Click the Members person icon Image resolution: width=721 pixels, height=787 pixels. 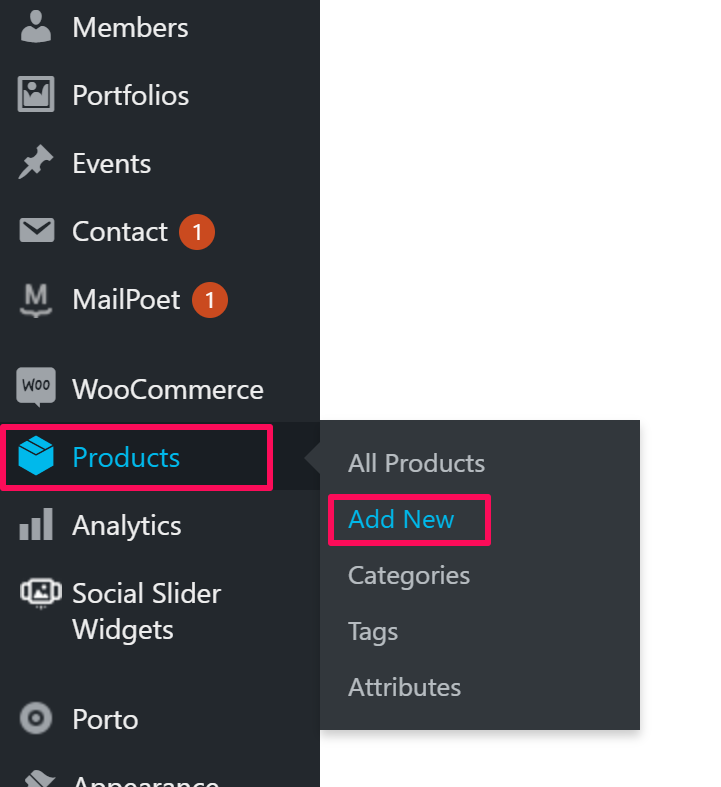(x=36, y=27)
